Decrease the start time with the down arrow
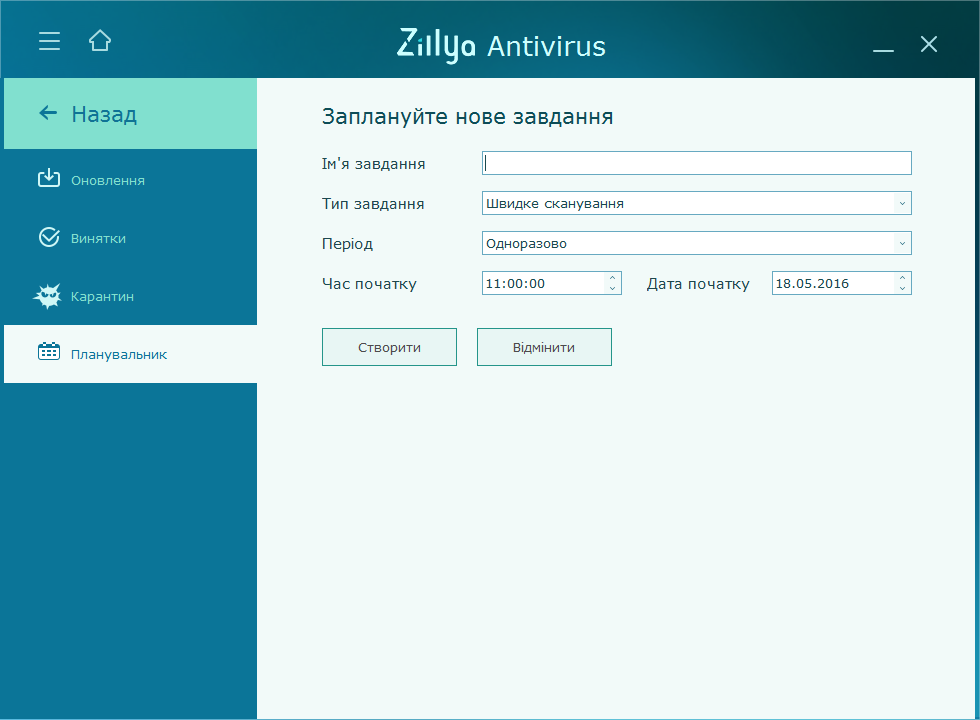The height and width of the screenshot is (720, 980). pos(611,287)
